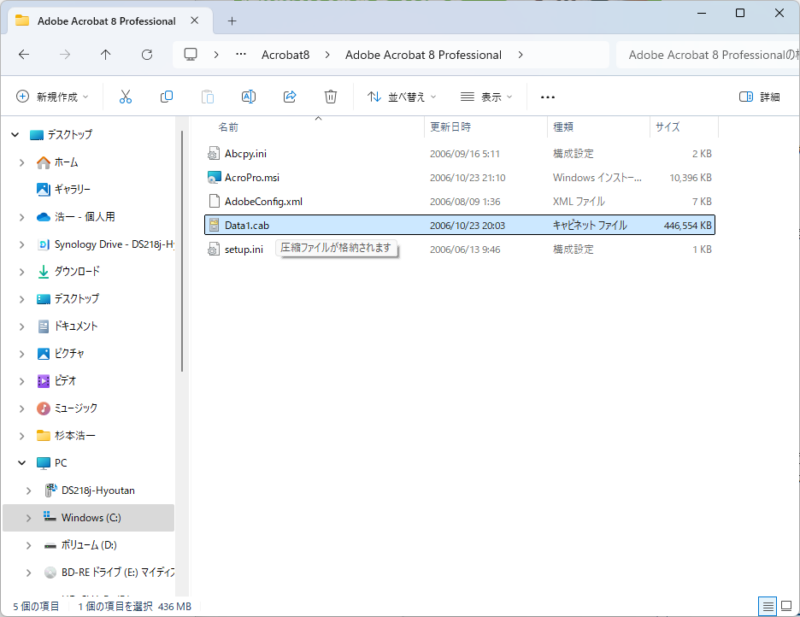The height and width of the screenshot is (617, 800).
Task: Open the 新規作成 dropdown menu
Action: click(x=52, y=96)
